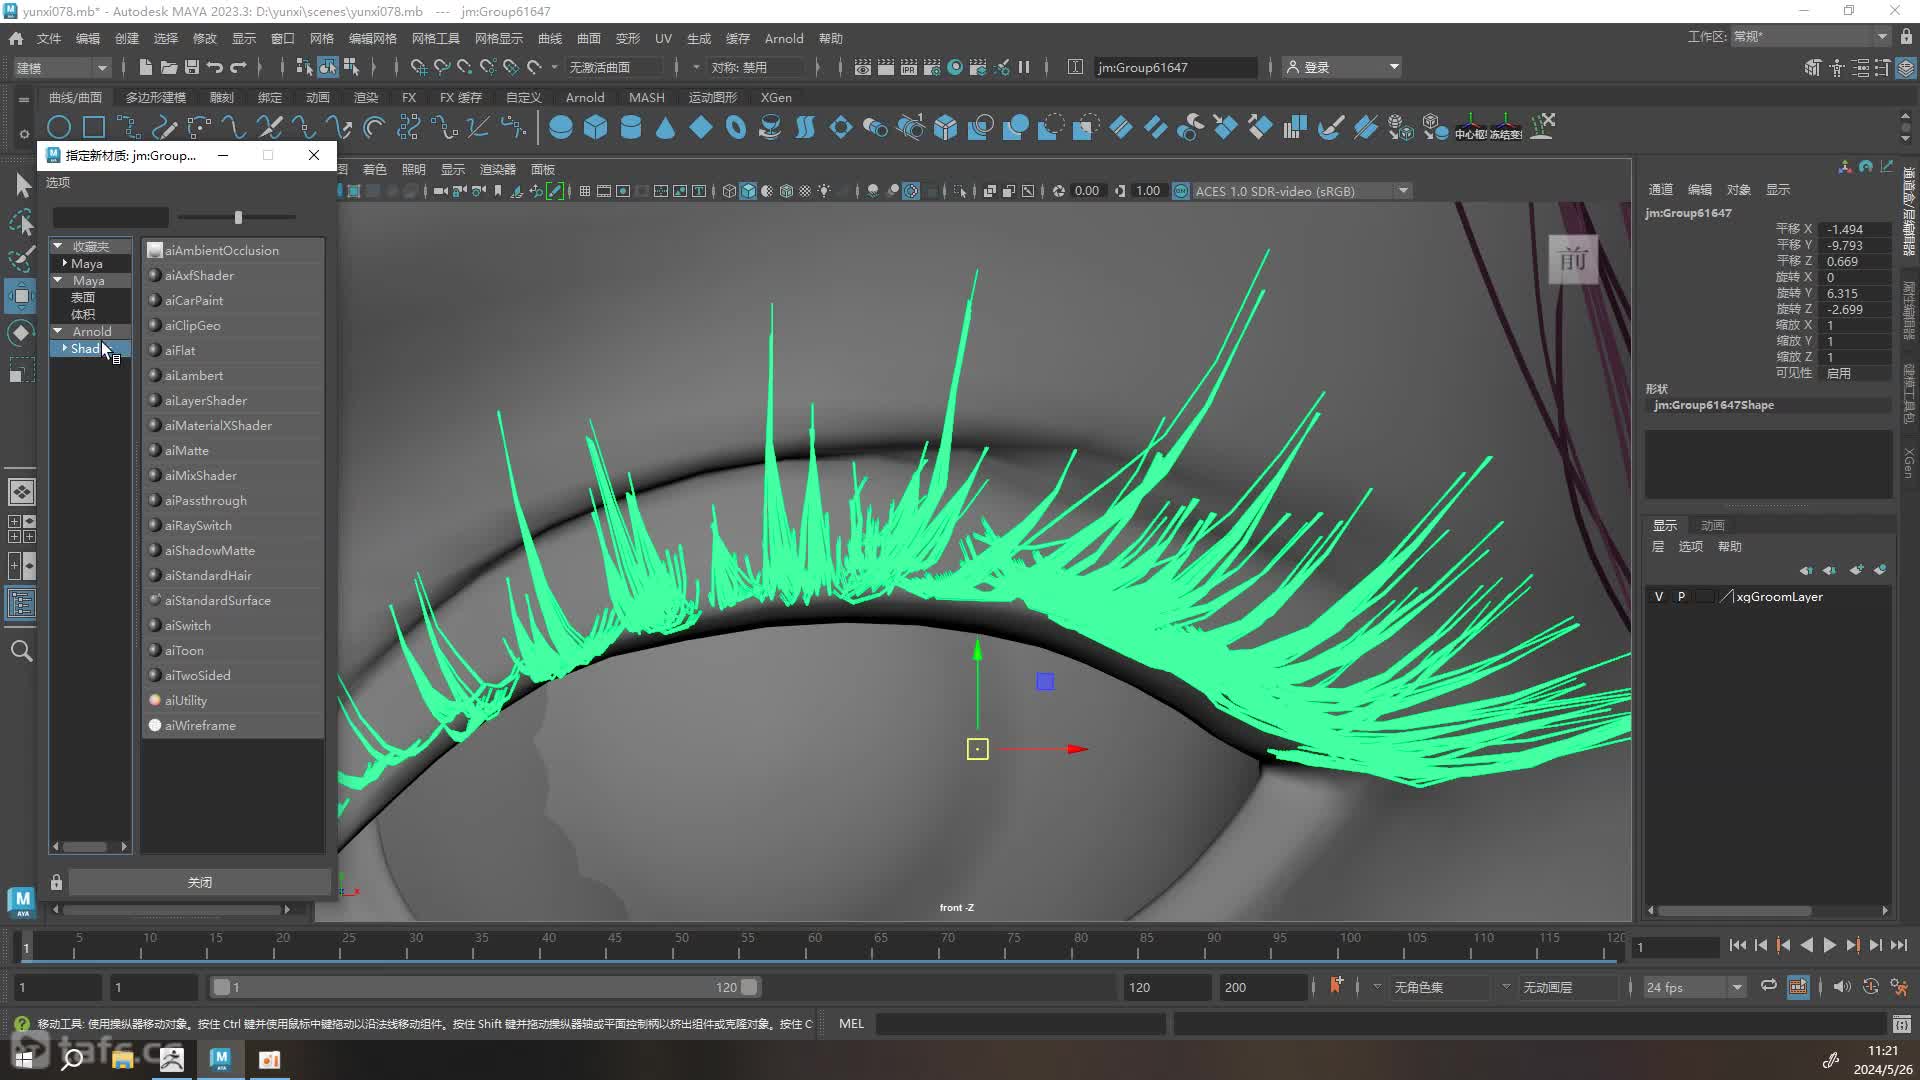The image size is (1920, 1080).
Task: Expand the Maya node under 收藏夹
Action: 65,263
